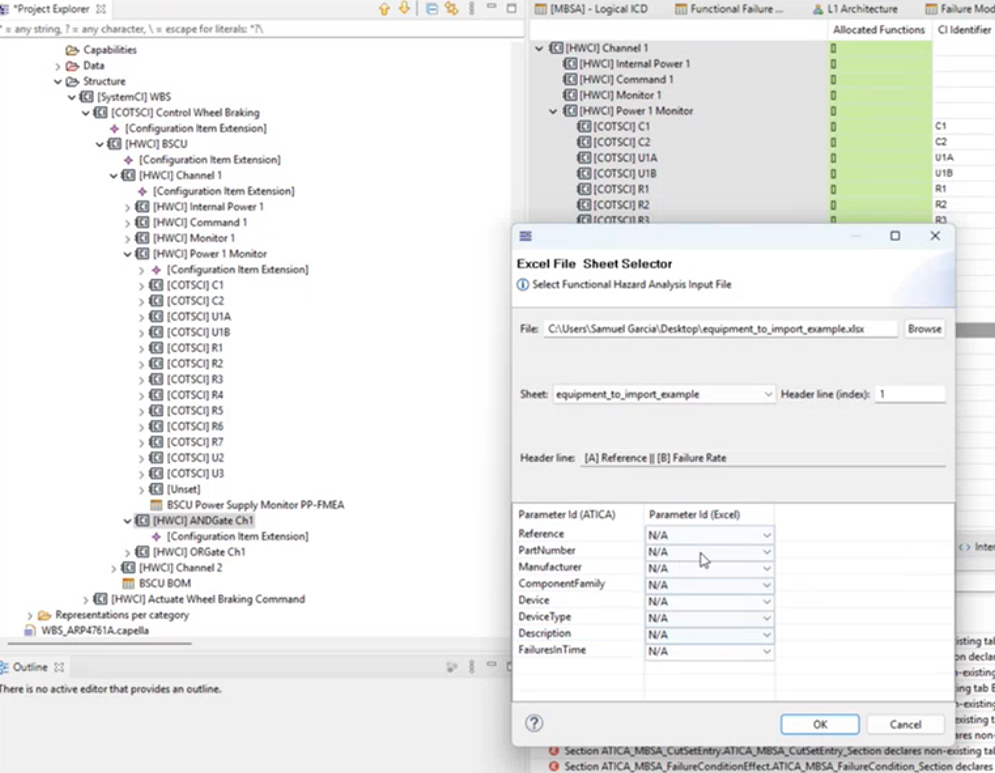Click the SystemCI WBS component icon
Screen dimensions: 995x773
[87, 96]
